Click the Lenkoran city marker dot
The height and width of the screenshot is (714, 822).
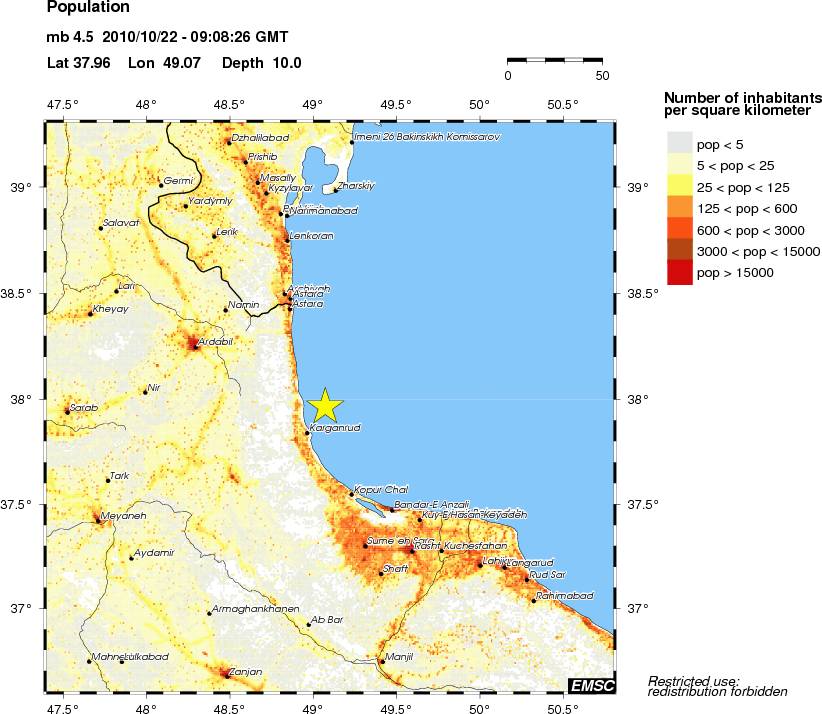pyautogui.click(x=287, y=239)
